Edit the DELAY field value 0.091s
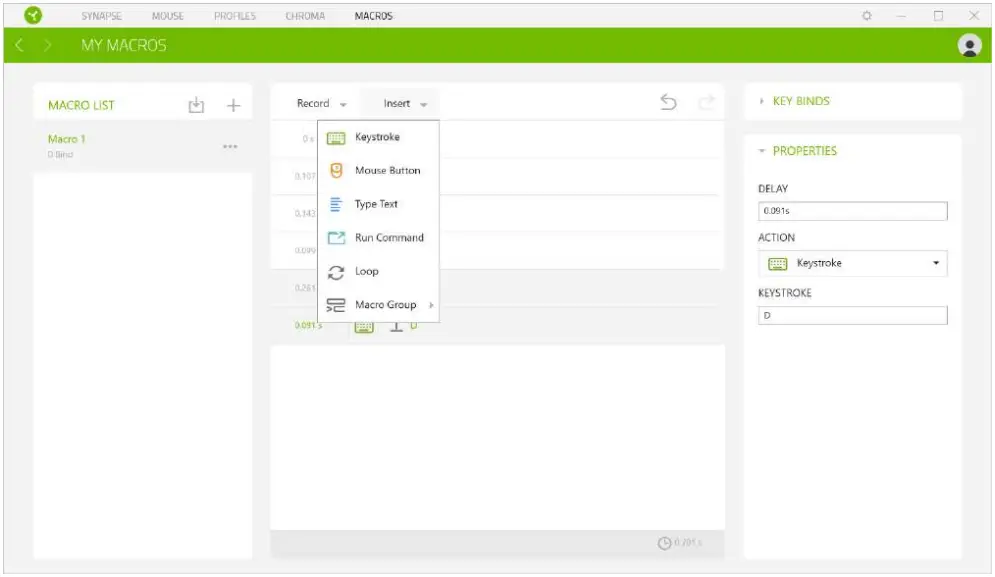Image resolution: width=995 pixels, height=577 pixels. 852,211
